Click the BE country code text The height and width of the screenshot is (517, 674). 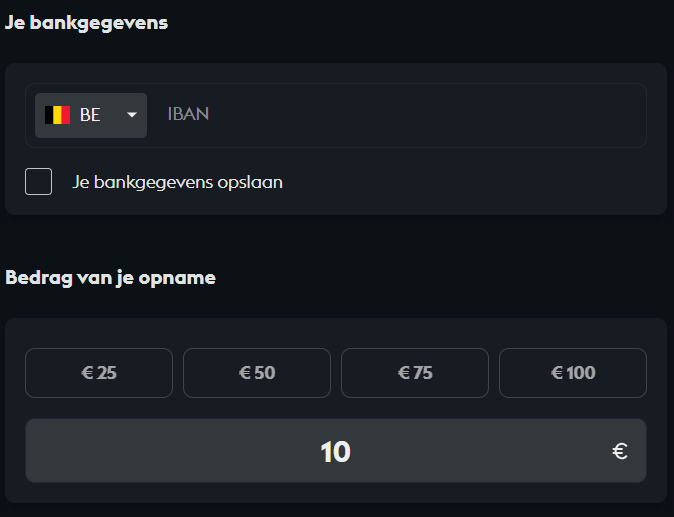pyautogui.click(x=90, y=115)
